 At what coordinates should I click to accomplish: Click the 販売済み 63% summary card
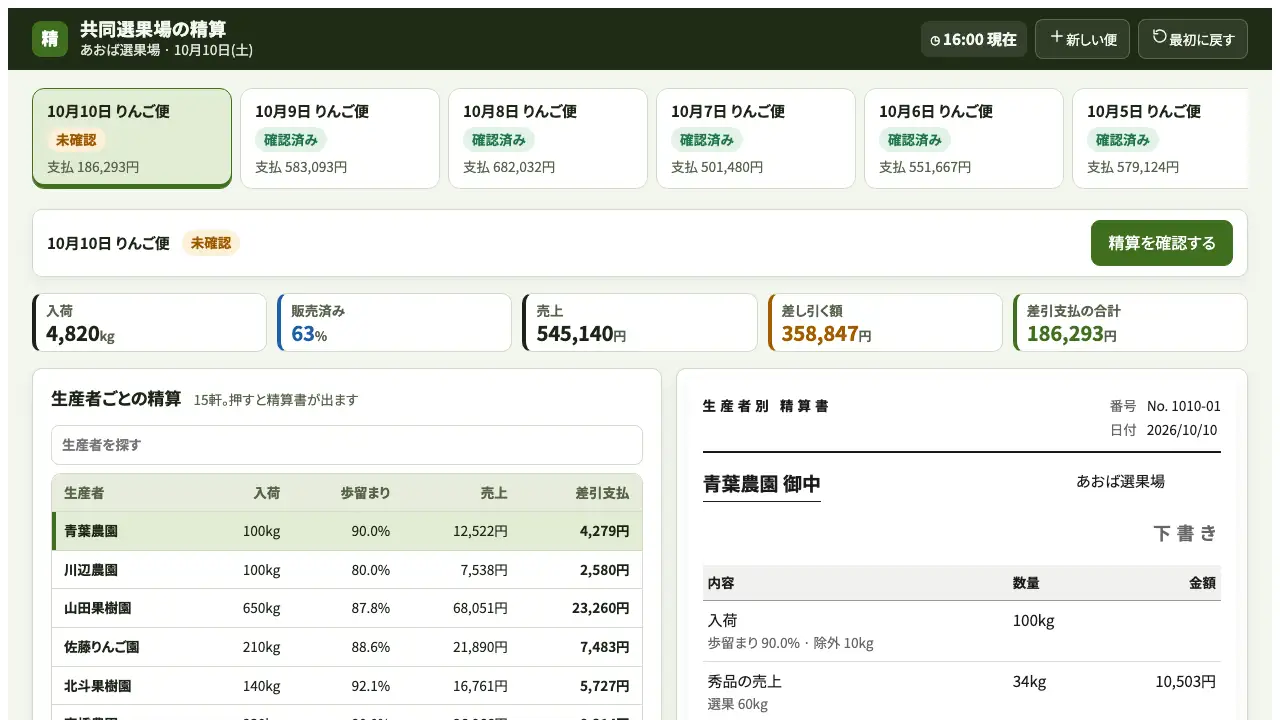394,322
